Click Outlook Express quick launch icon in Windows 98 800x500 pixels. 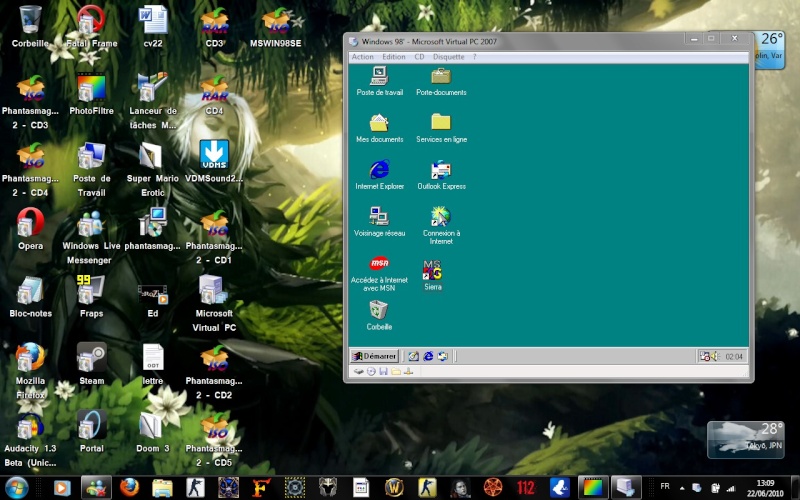[442, 356]
